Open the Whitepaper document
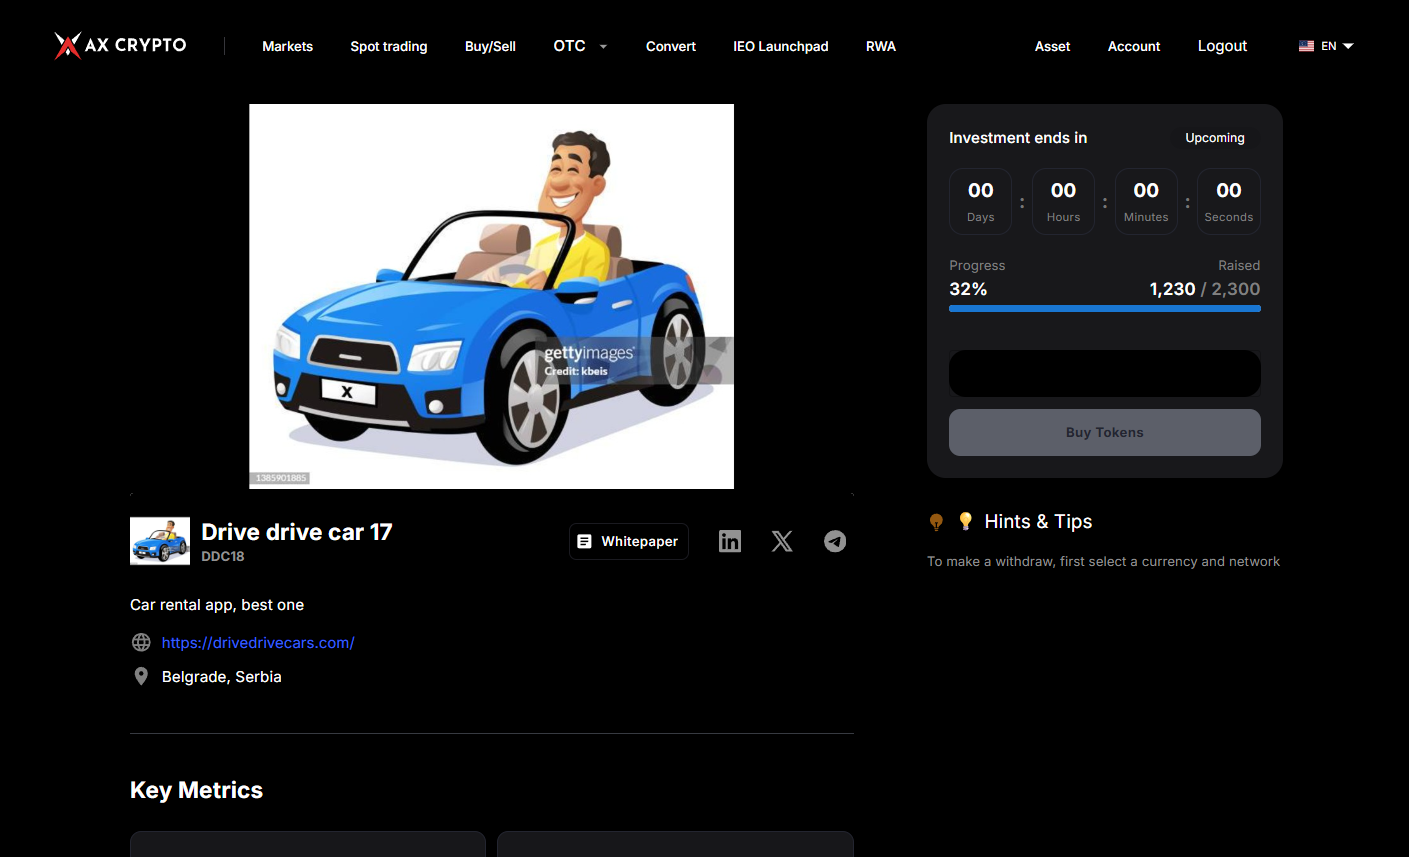 coord(629,541)
